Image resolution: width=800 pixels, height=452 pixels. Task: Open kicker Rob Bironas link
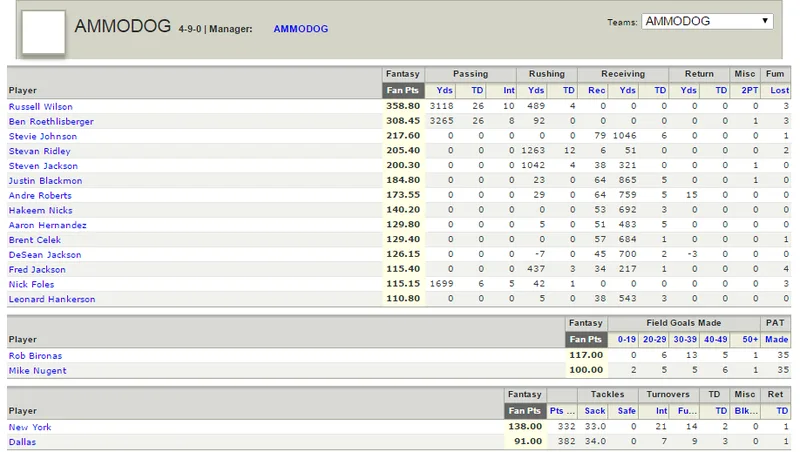(35, 356)
